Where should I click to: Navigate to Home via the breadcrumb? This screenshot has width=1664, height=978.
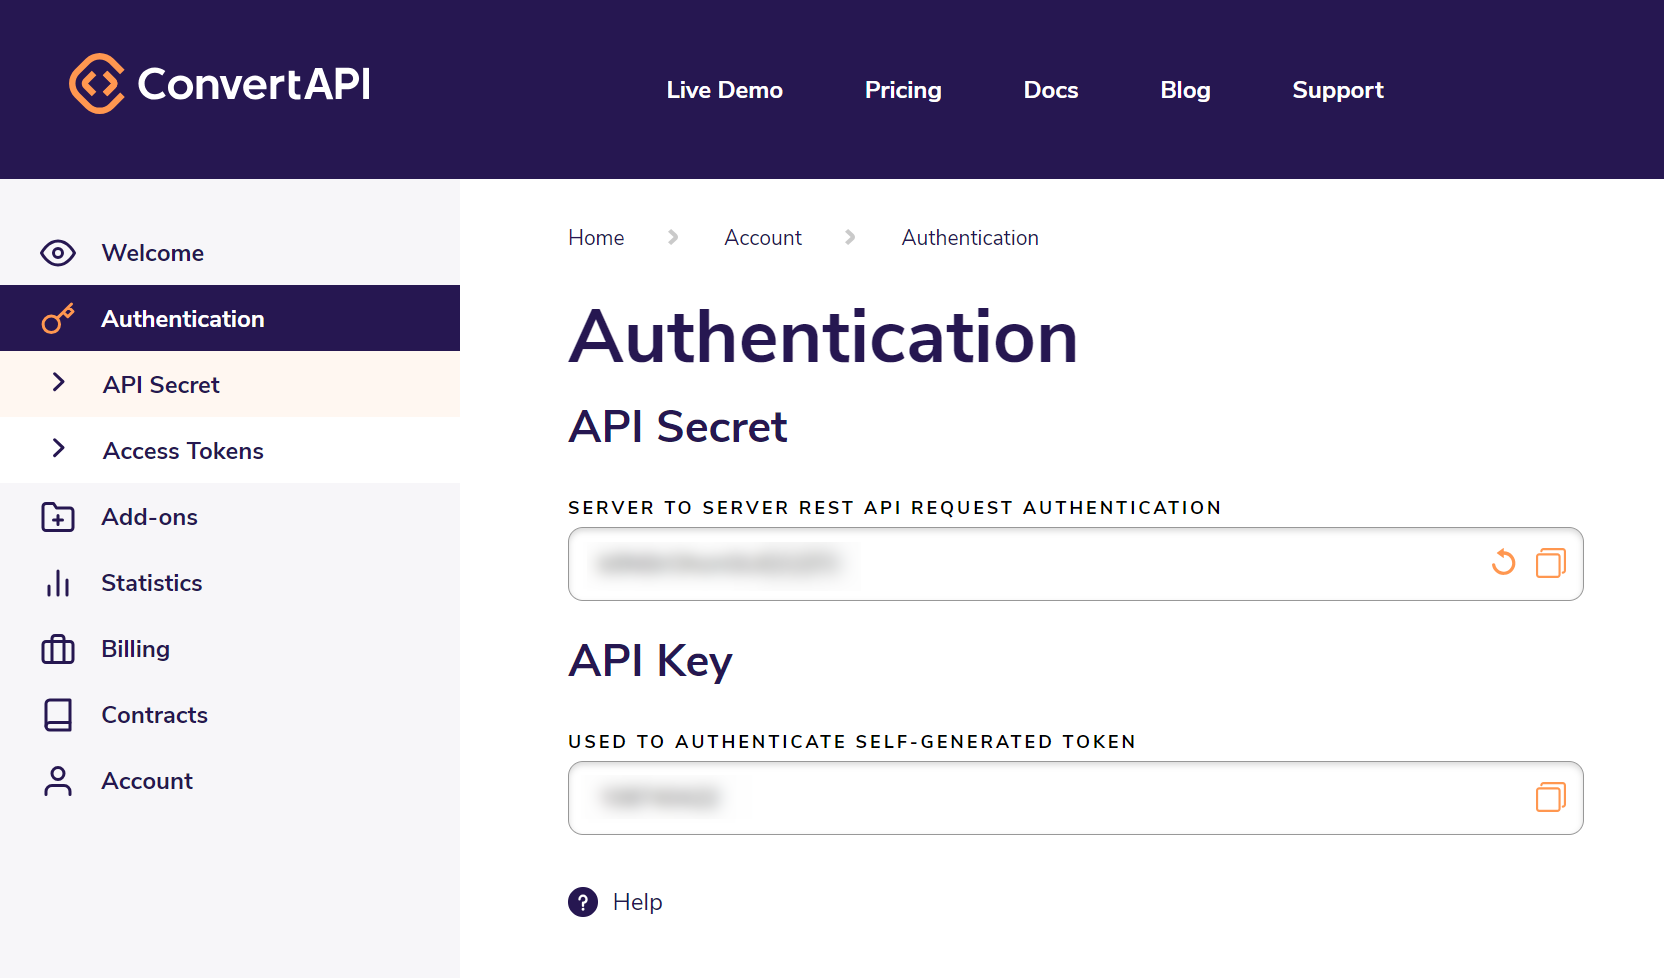596,238
